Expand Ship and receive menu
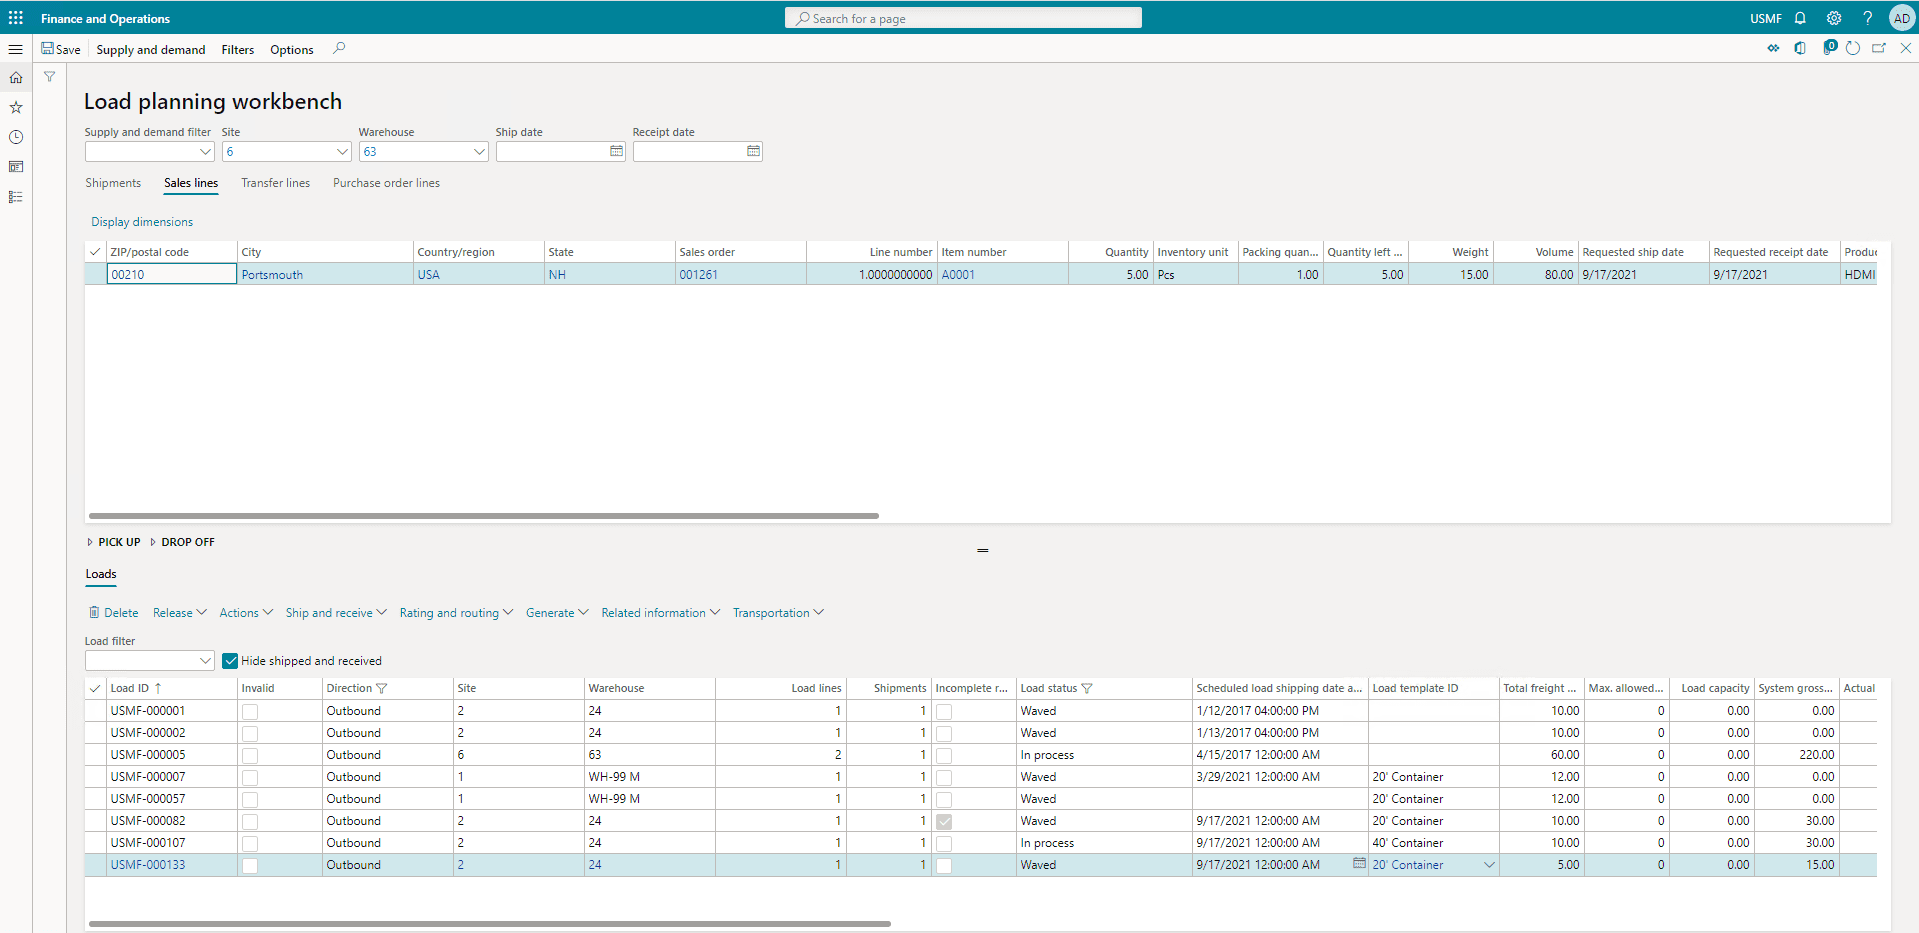Screen dimensions: 1919x933 (x=336, y=613)
